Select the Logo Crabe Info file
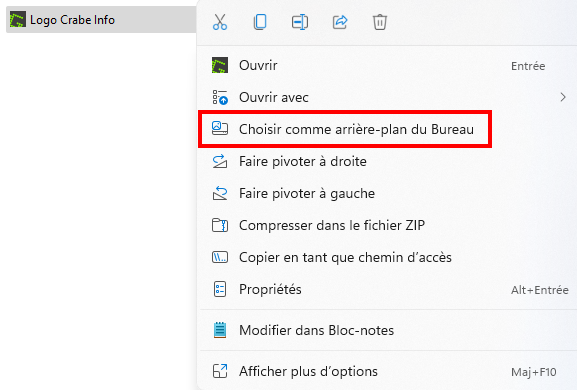This screenshot has width=577, height=390. [x=101, y=20]
